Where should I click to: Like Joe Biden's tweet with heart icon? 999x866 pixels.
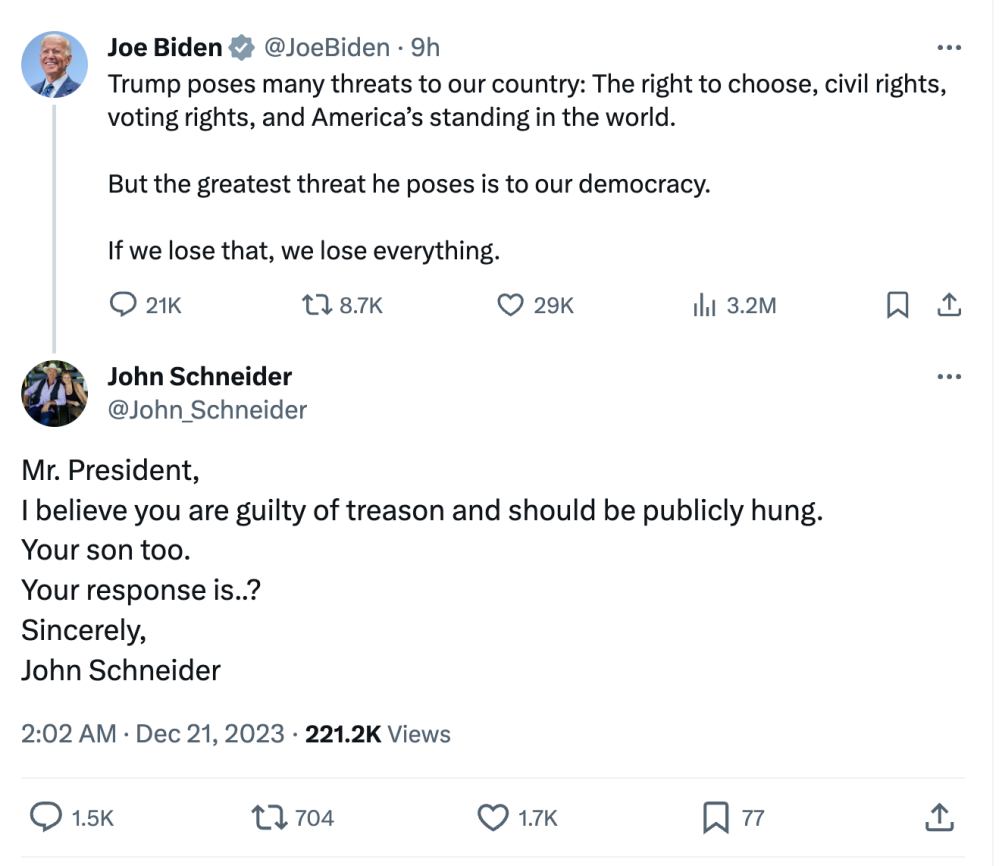(511, 305)
